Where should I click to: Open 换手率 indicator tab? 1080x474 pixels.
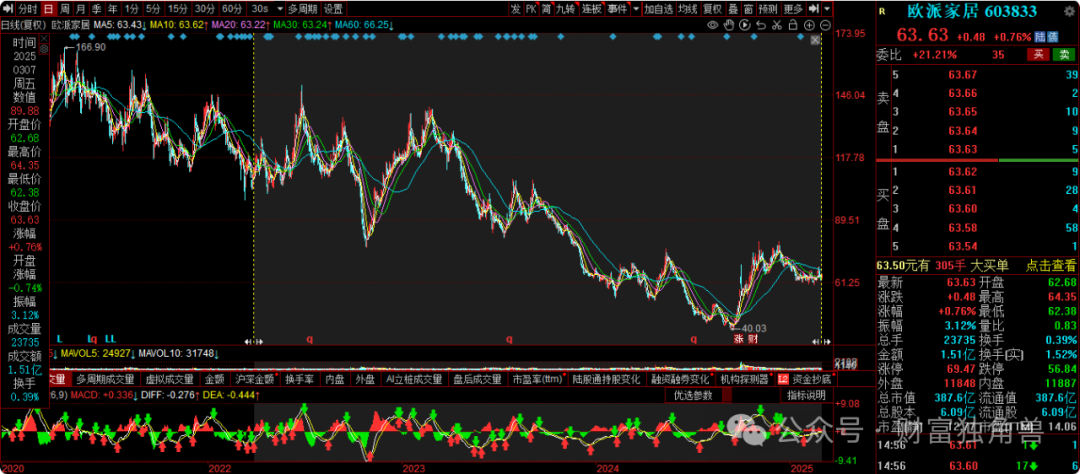[299, 379]
